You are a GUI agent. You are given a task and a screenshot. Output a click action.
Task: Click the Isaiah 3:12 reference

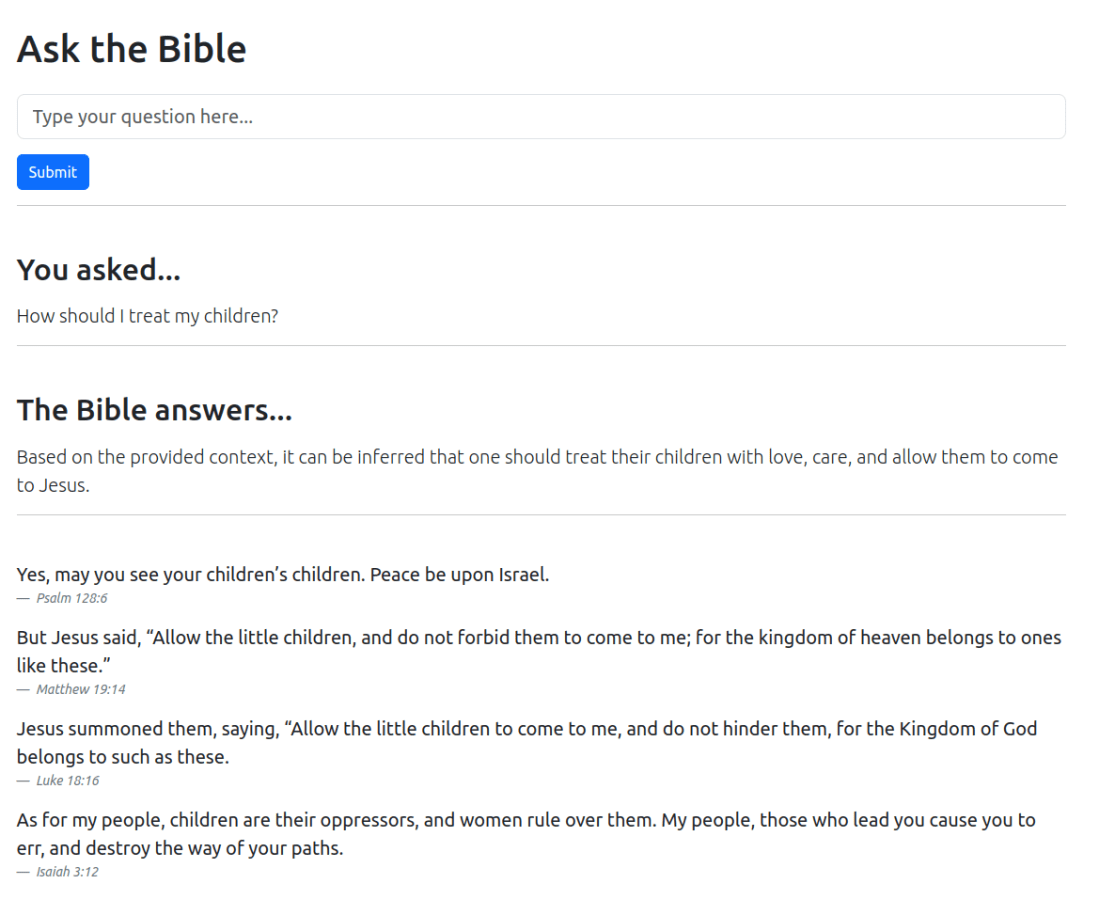[x=67, y=872]
